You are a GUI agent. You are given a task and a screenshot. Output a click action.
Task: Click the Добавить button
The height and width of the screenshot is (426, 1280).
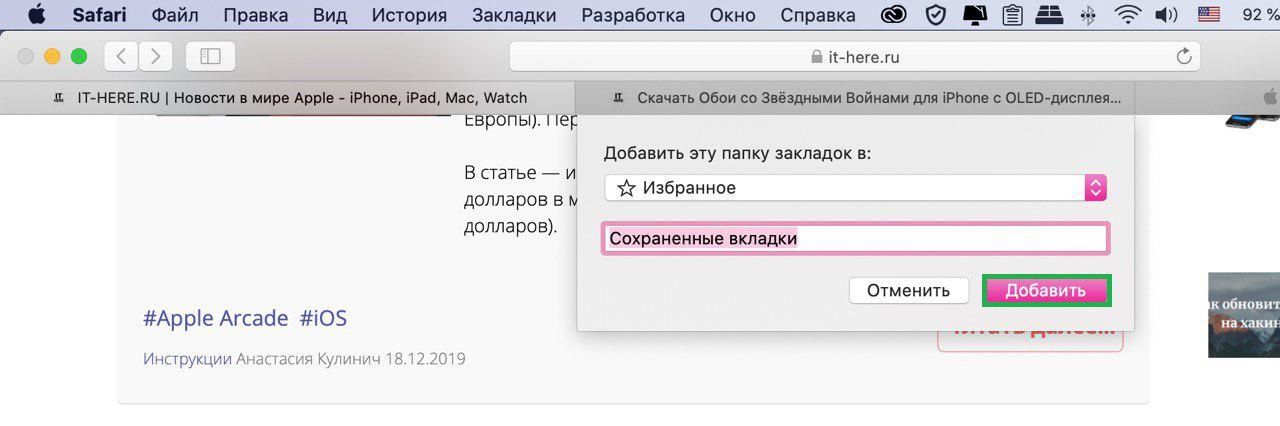point(1046,291)
